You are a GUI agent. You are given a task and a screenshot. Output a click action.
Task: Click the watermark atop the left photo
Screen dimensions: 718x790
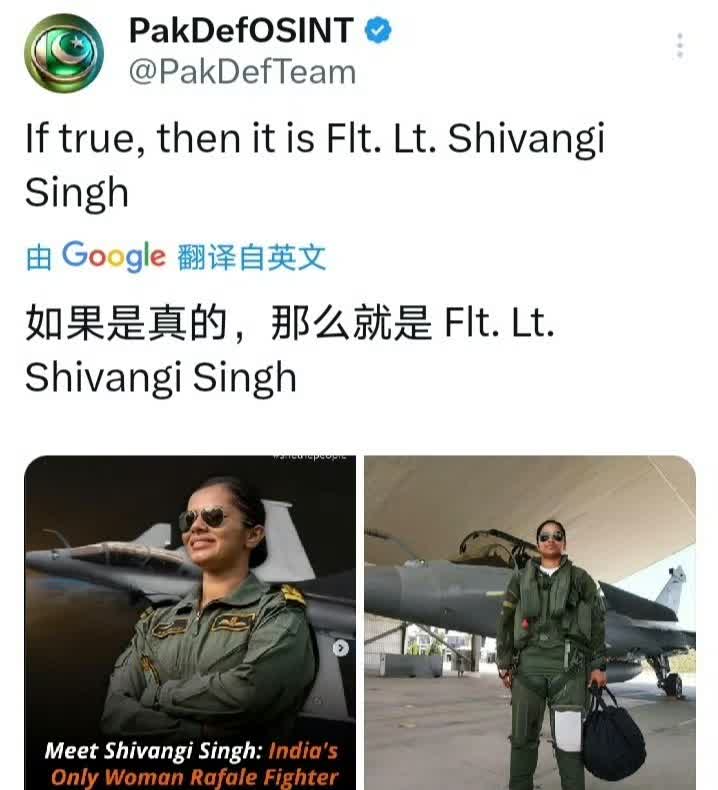coord(309,456)
